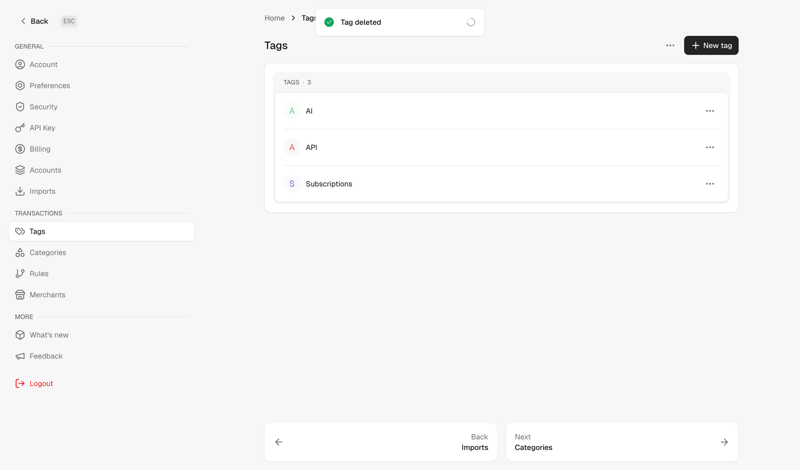This screenshot has width=800, height=470.
Task: Click the Billing dollar icon
Action: point(20,149)
